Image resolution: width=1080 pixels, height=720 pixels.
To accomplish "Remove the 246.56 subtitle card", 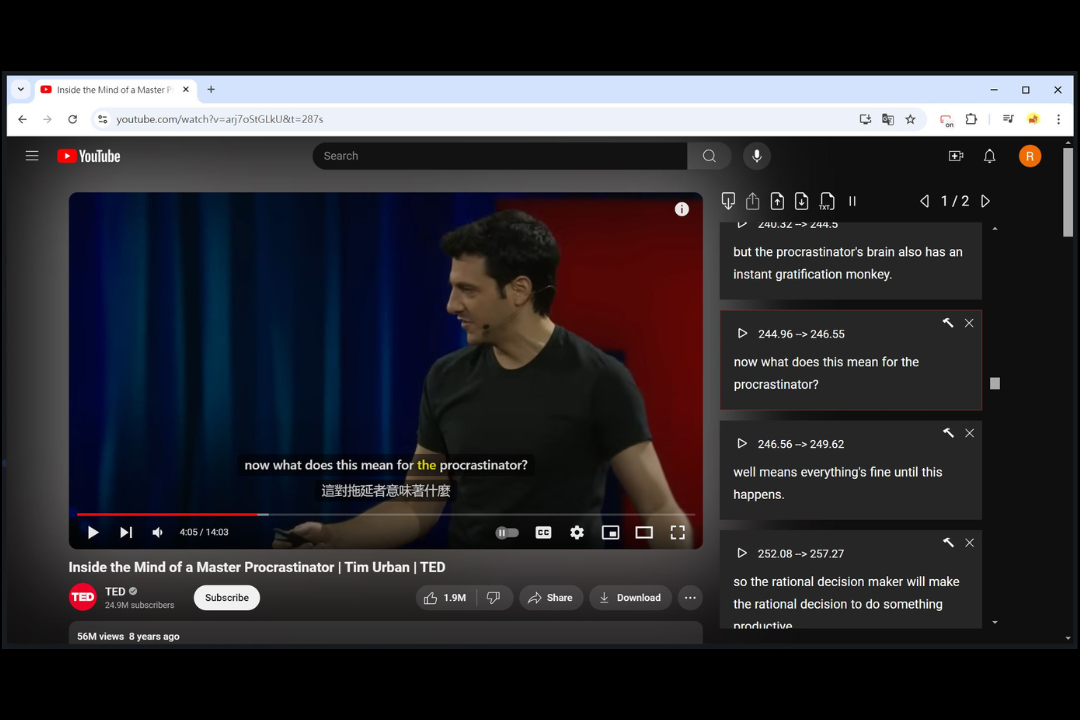I will click(970, 433).
